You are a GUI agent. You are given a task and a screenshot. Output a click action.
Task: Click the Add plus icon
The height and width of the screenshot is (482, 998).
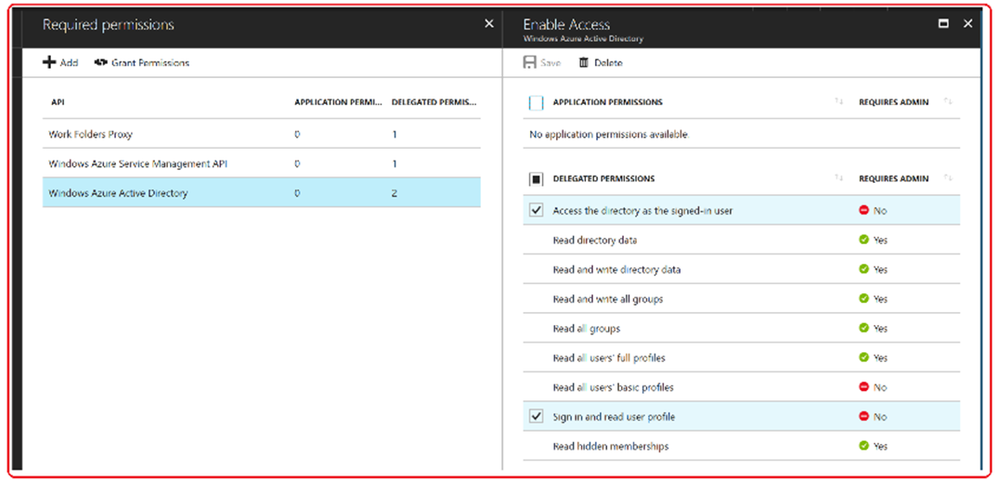[49, 62]
